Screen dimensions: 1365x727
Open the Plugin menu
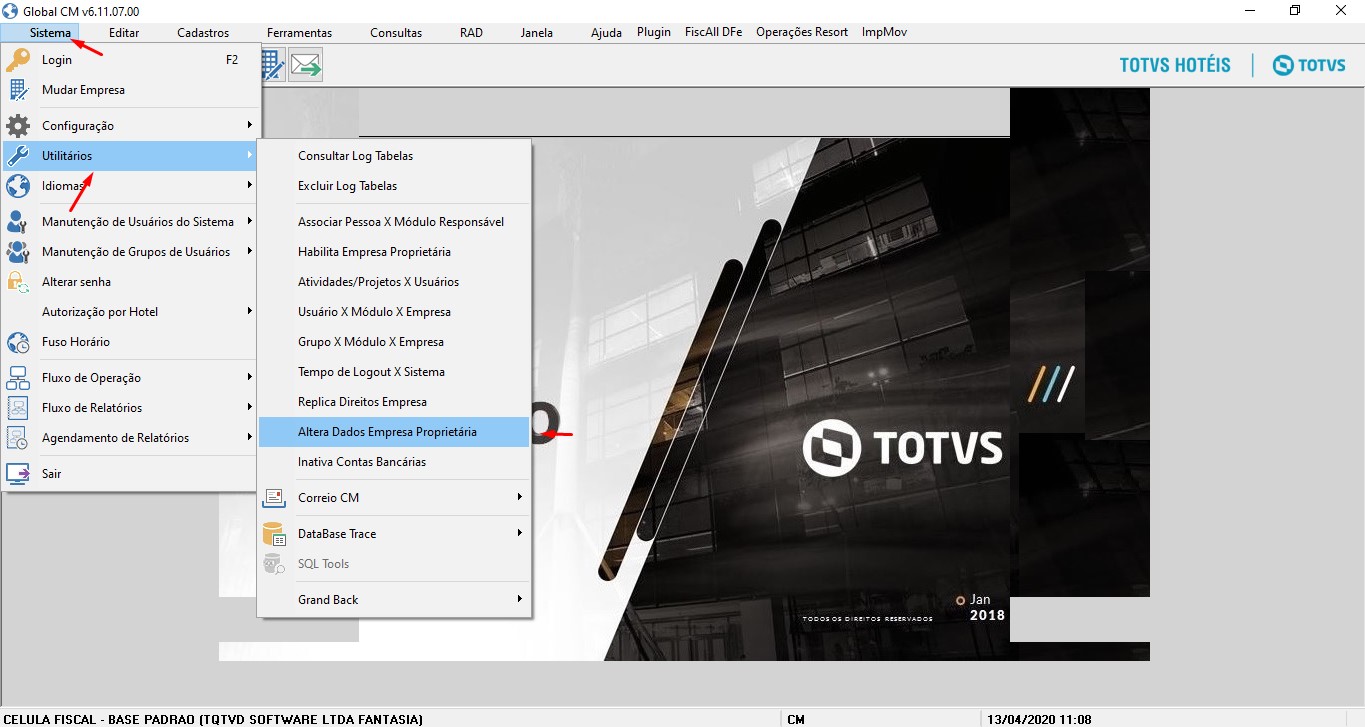[x=654, y=33]
